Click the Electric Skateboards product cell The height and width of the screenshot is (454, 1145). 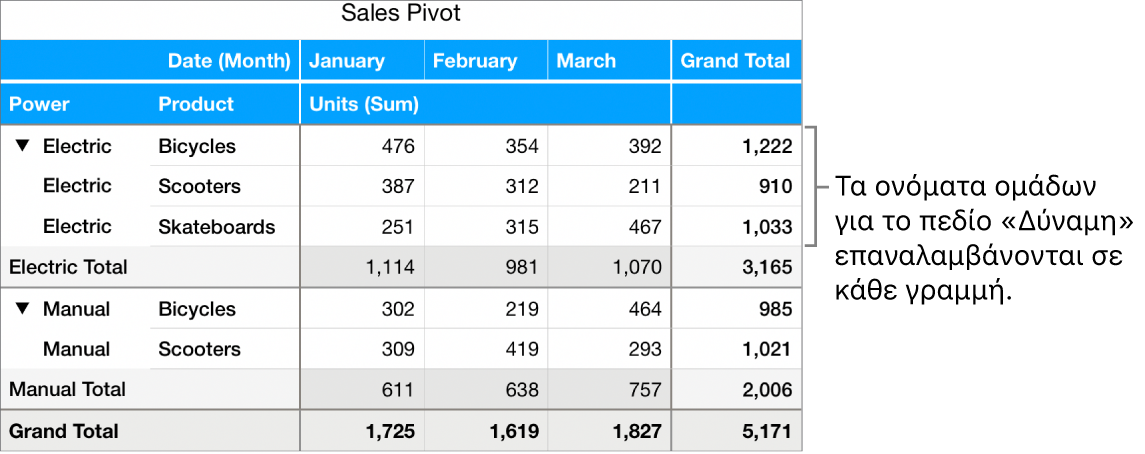coord(216,227)
